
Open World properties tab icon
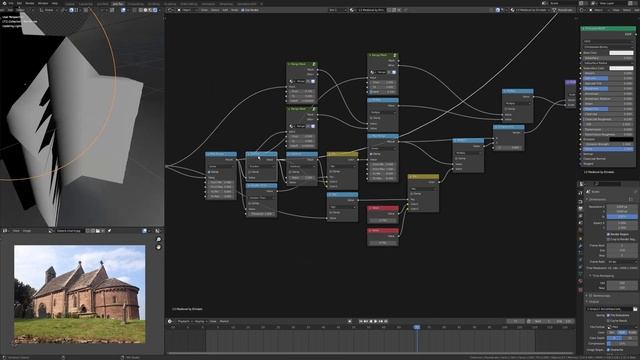tap(580, 230)
